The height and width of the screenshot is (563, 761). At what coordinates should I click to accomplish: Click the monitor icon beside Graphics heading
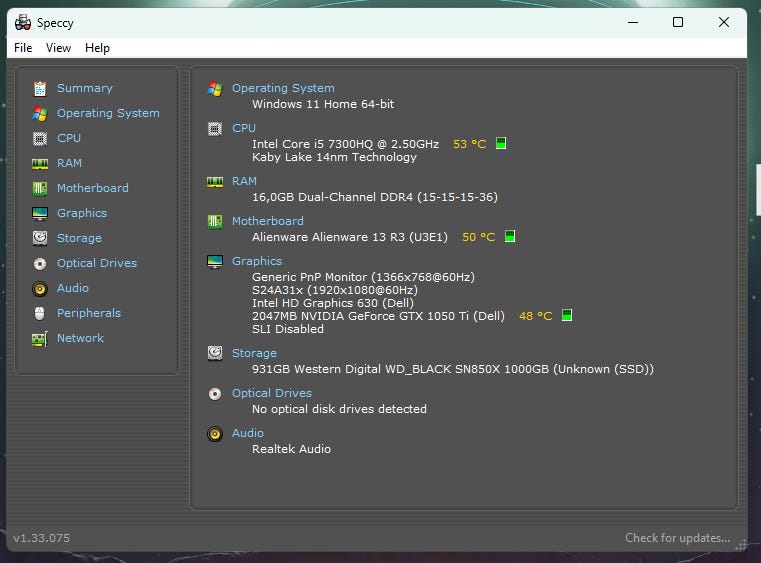215,262
